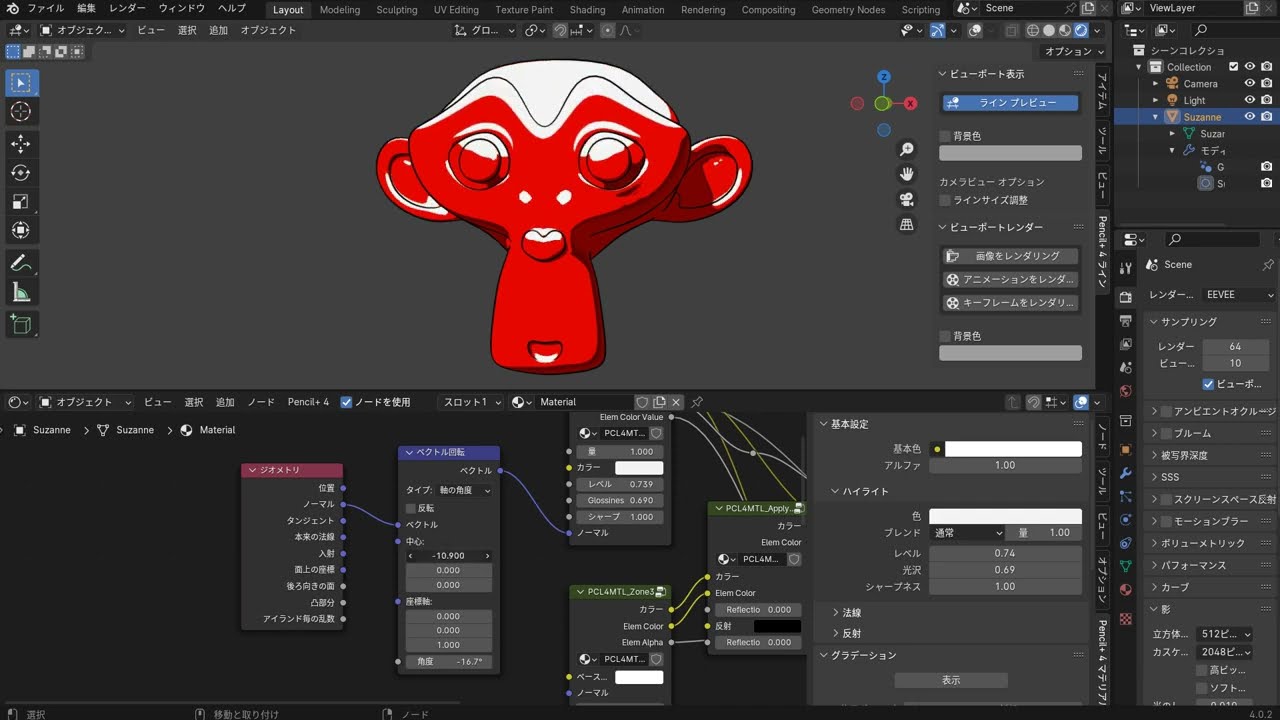Open the Tool properties tab
Screen dimensions: 1280x720
coord(1126,267)
